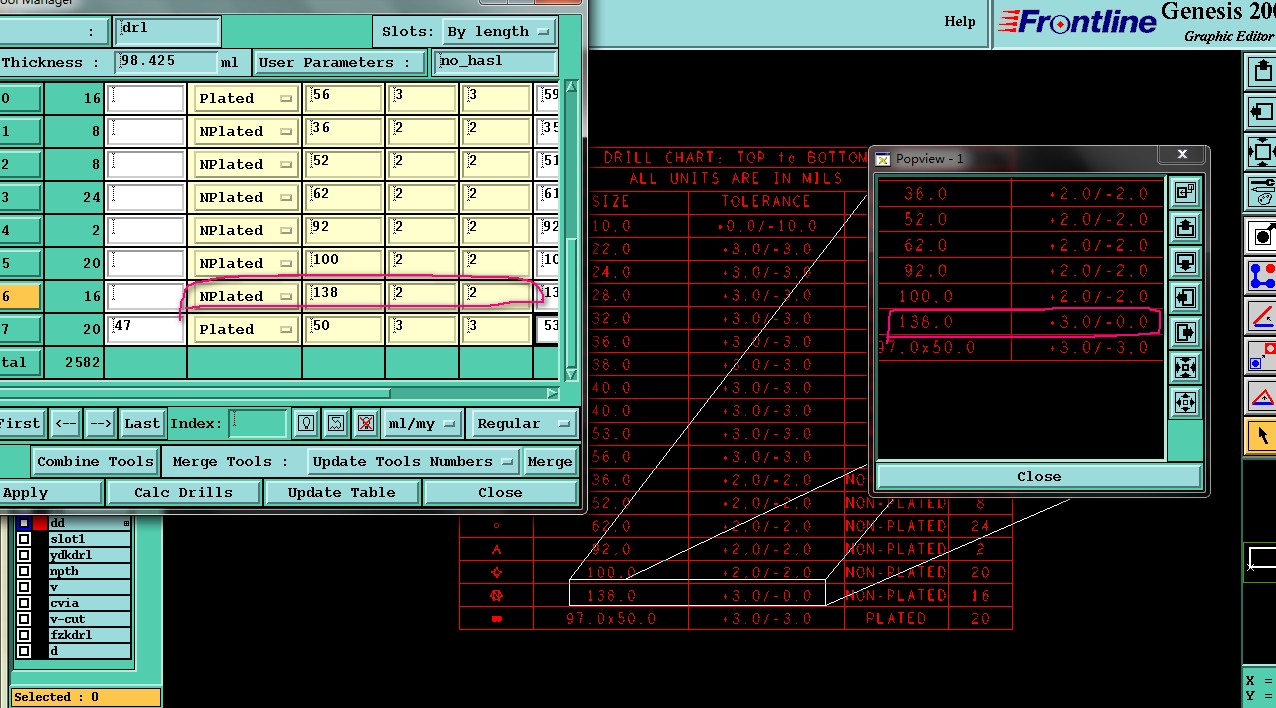Go to Last tool button
This screenshot has height=708, width=1276.
pos(142,423)
